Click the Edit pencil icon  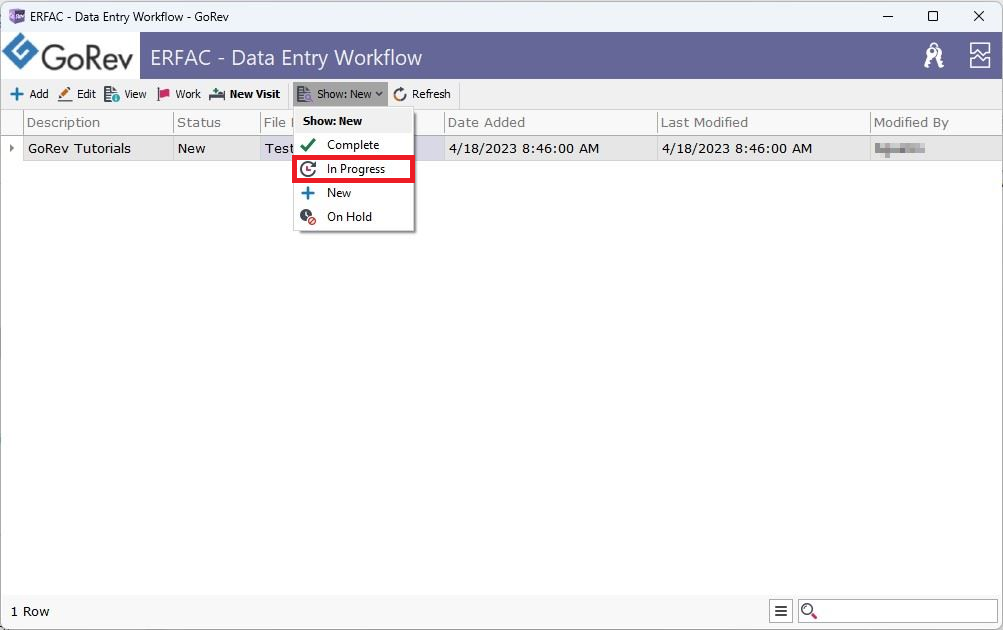click(65, 95)
